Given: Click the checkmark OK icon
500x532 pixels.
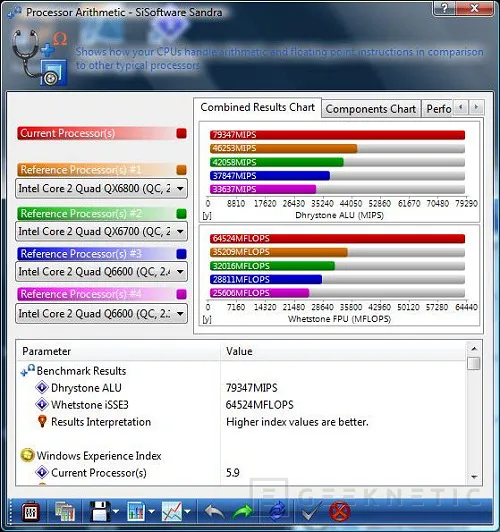Looking at the screenshot, I should [311, 511].
